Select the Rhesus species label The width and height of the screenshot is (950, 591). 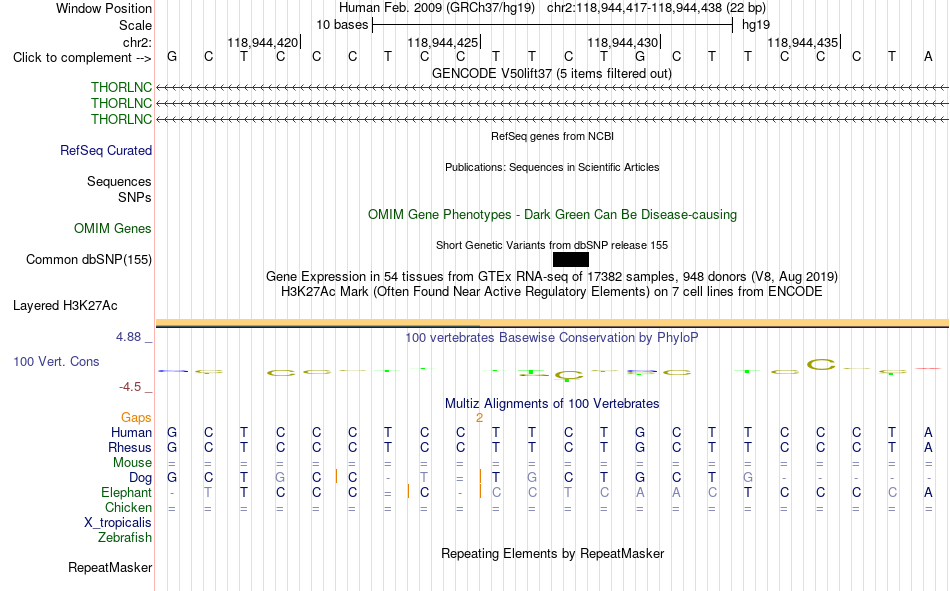coord(130,447)
